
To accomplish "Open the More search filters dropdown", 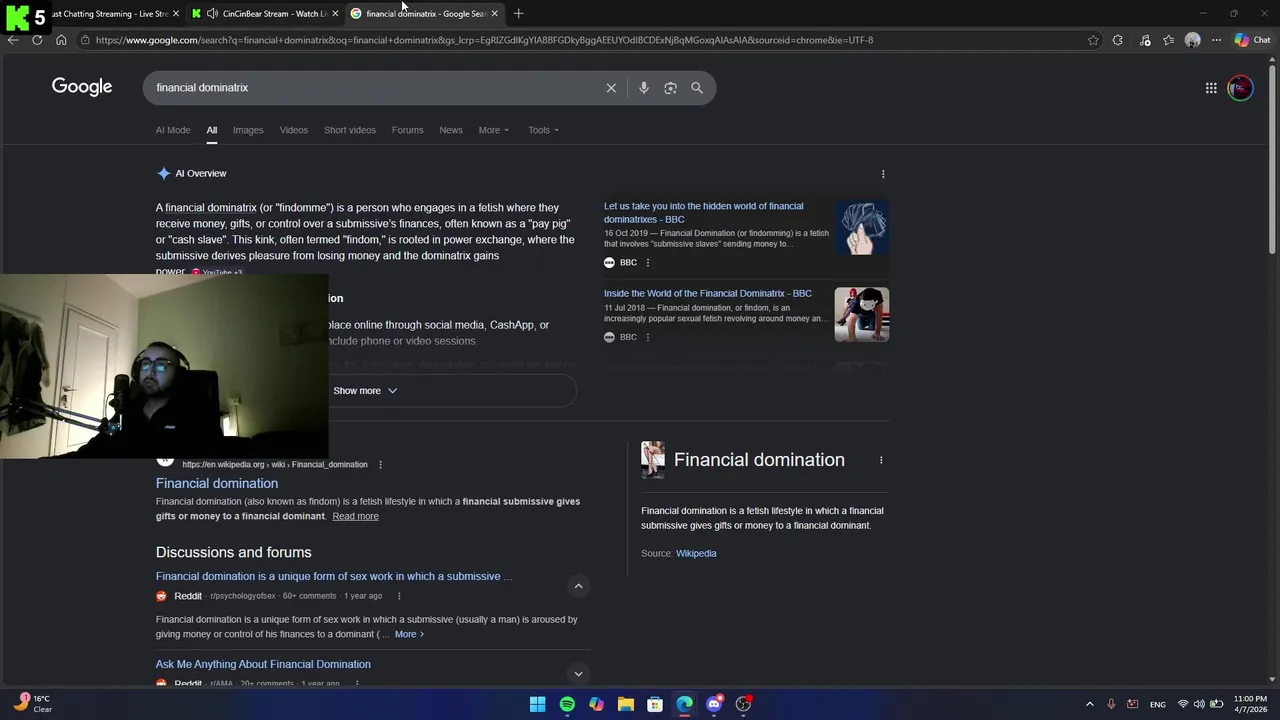I will [493, 130].
